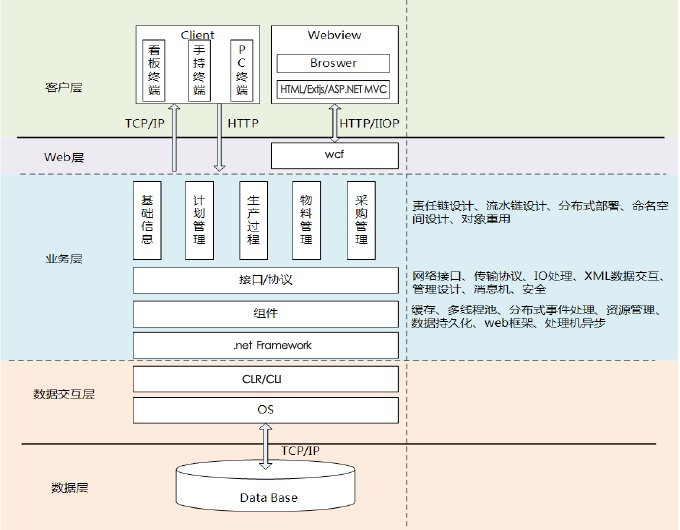Select the 采购管理 module block

click(x=361, y=219)
